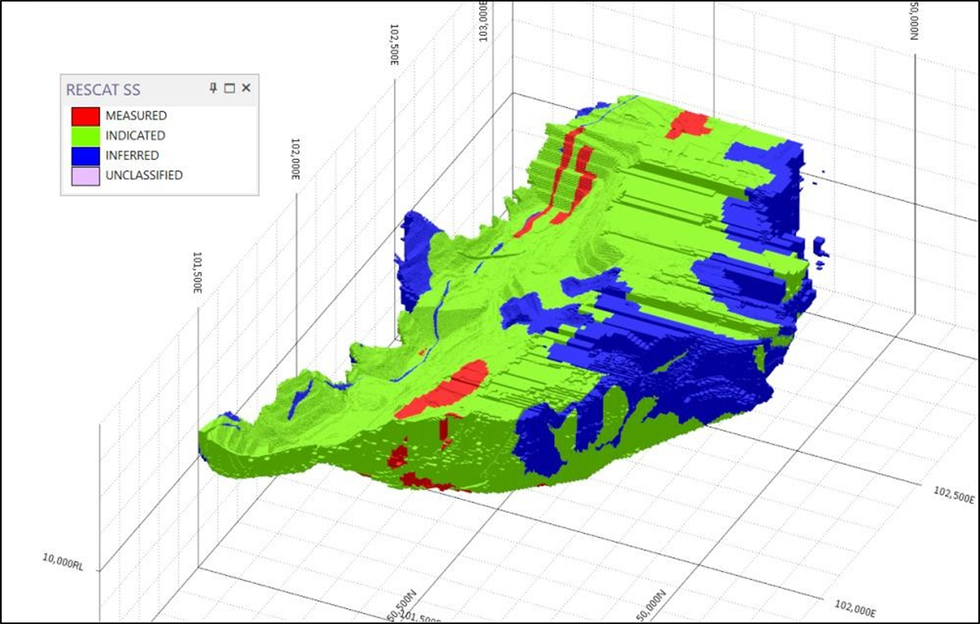Pick the red measured patch at model top
This screenshot has height=624, width=980.
pos(688,124)
